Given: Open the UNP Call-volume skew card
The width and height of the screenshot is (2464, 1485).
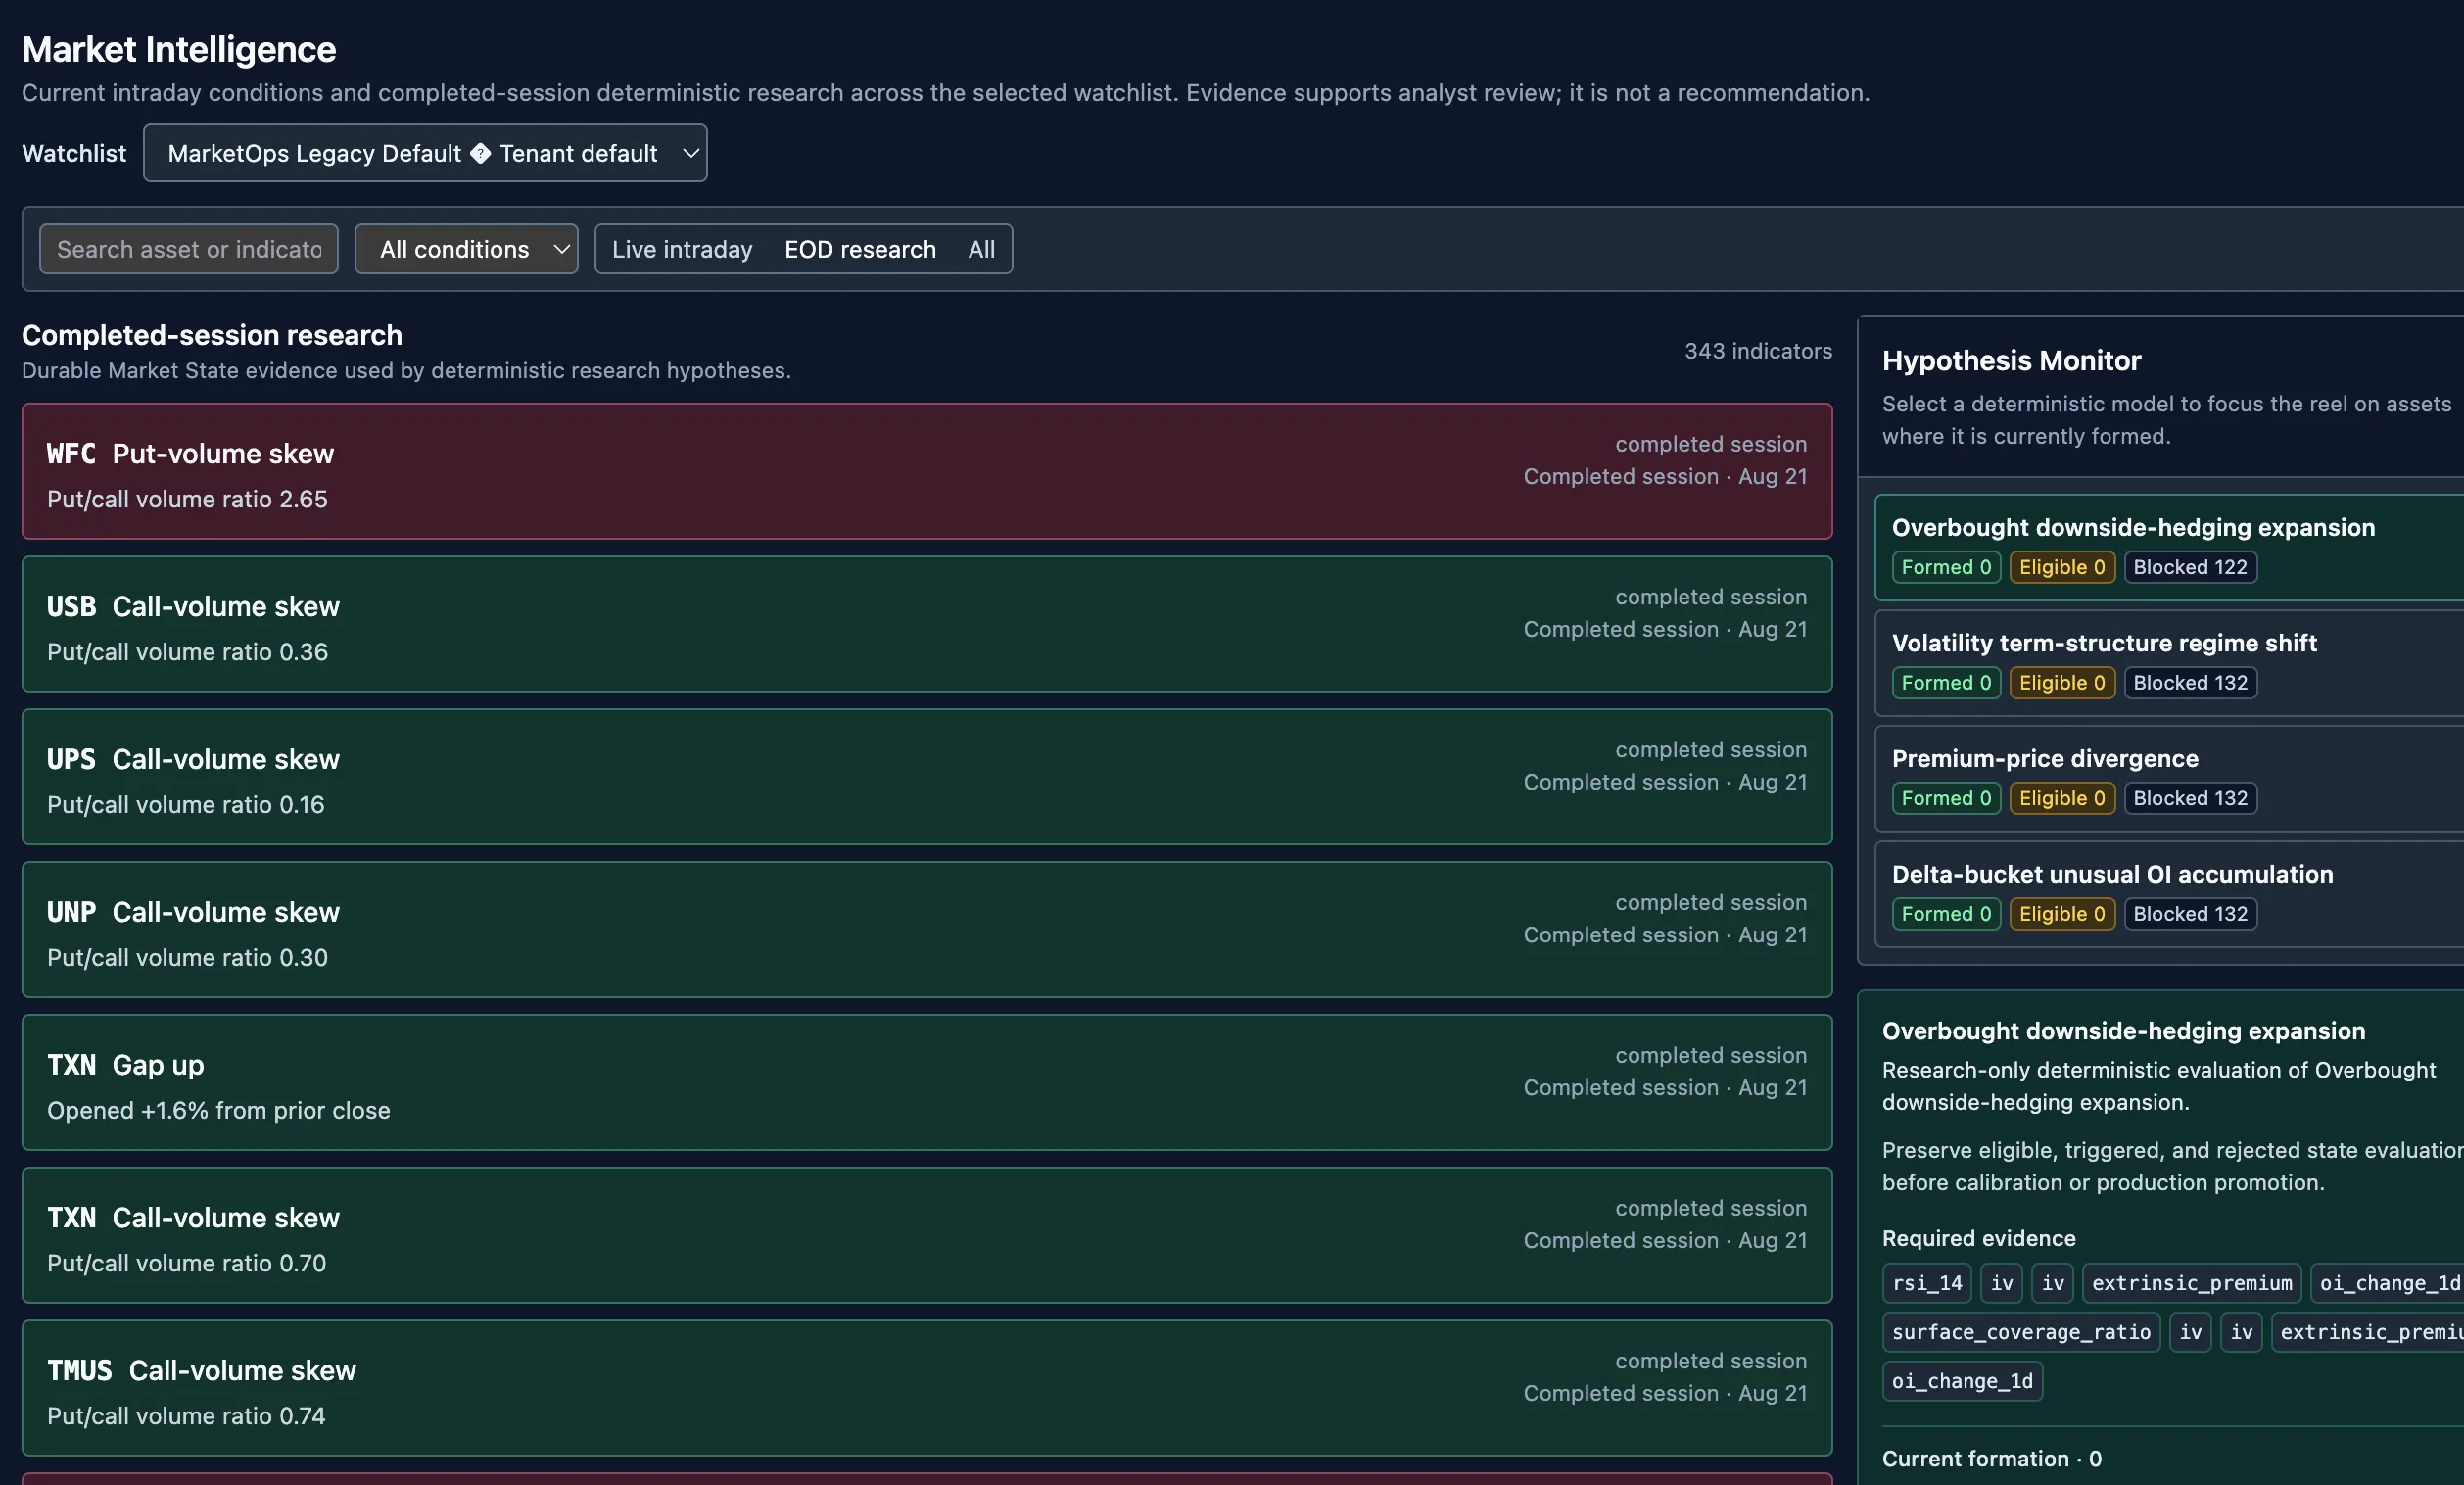Looking at the screenshot, I should click(x=927, y=930).
